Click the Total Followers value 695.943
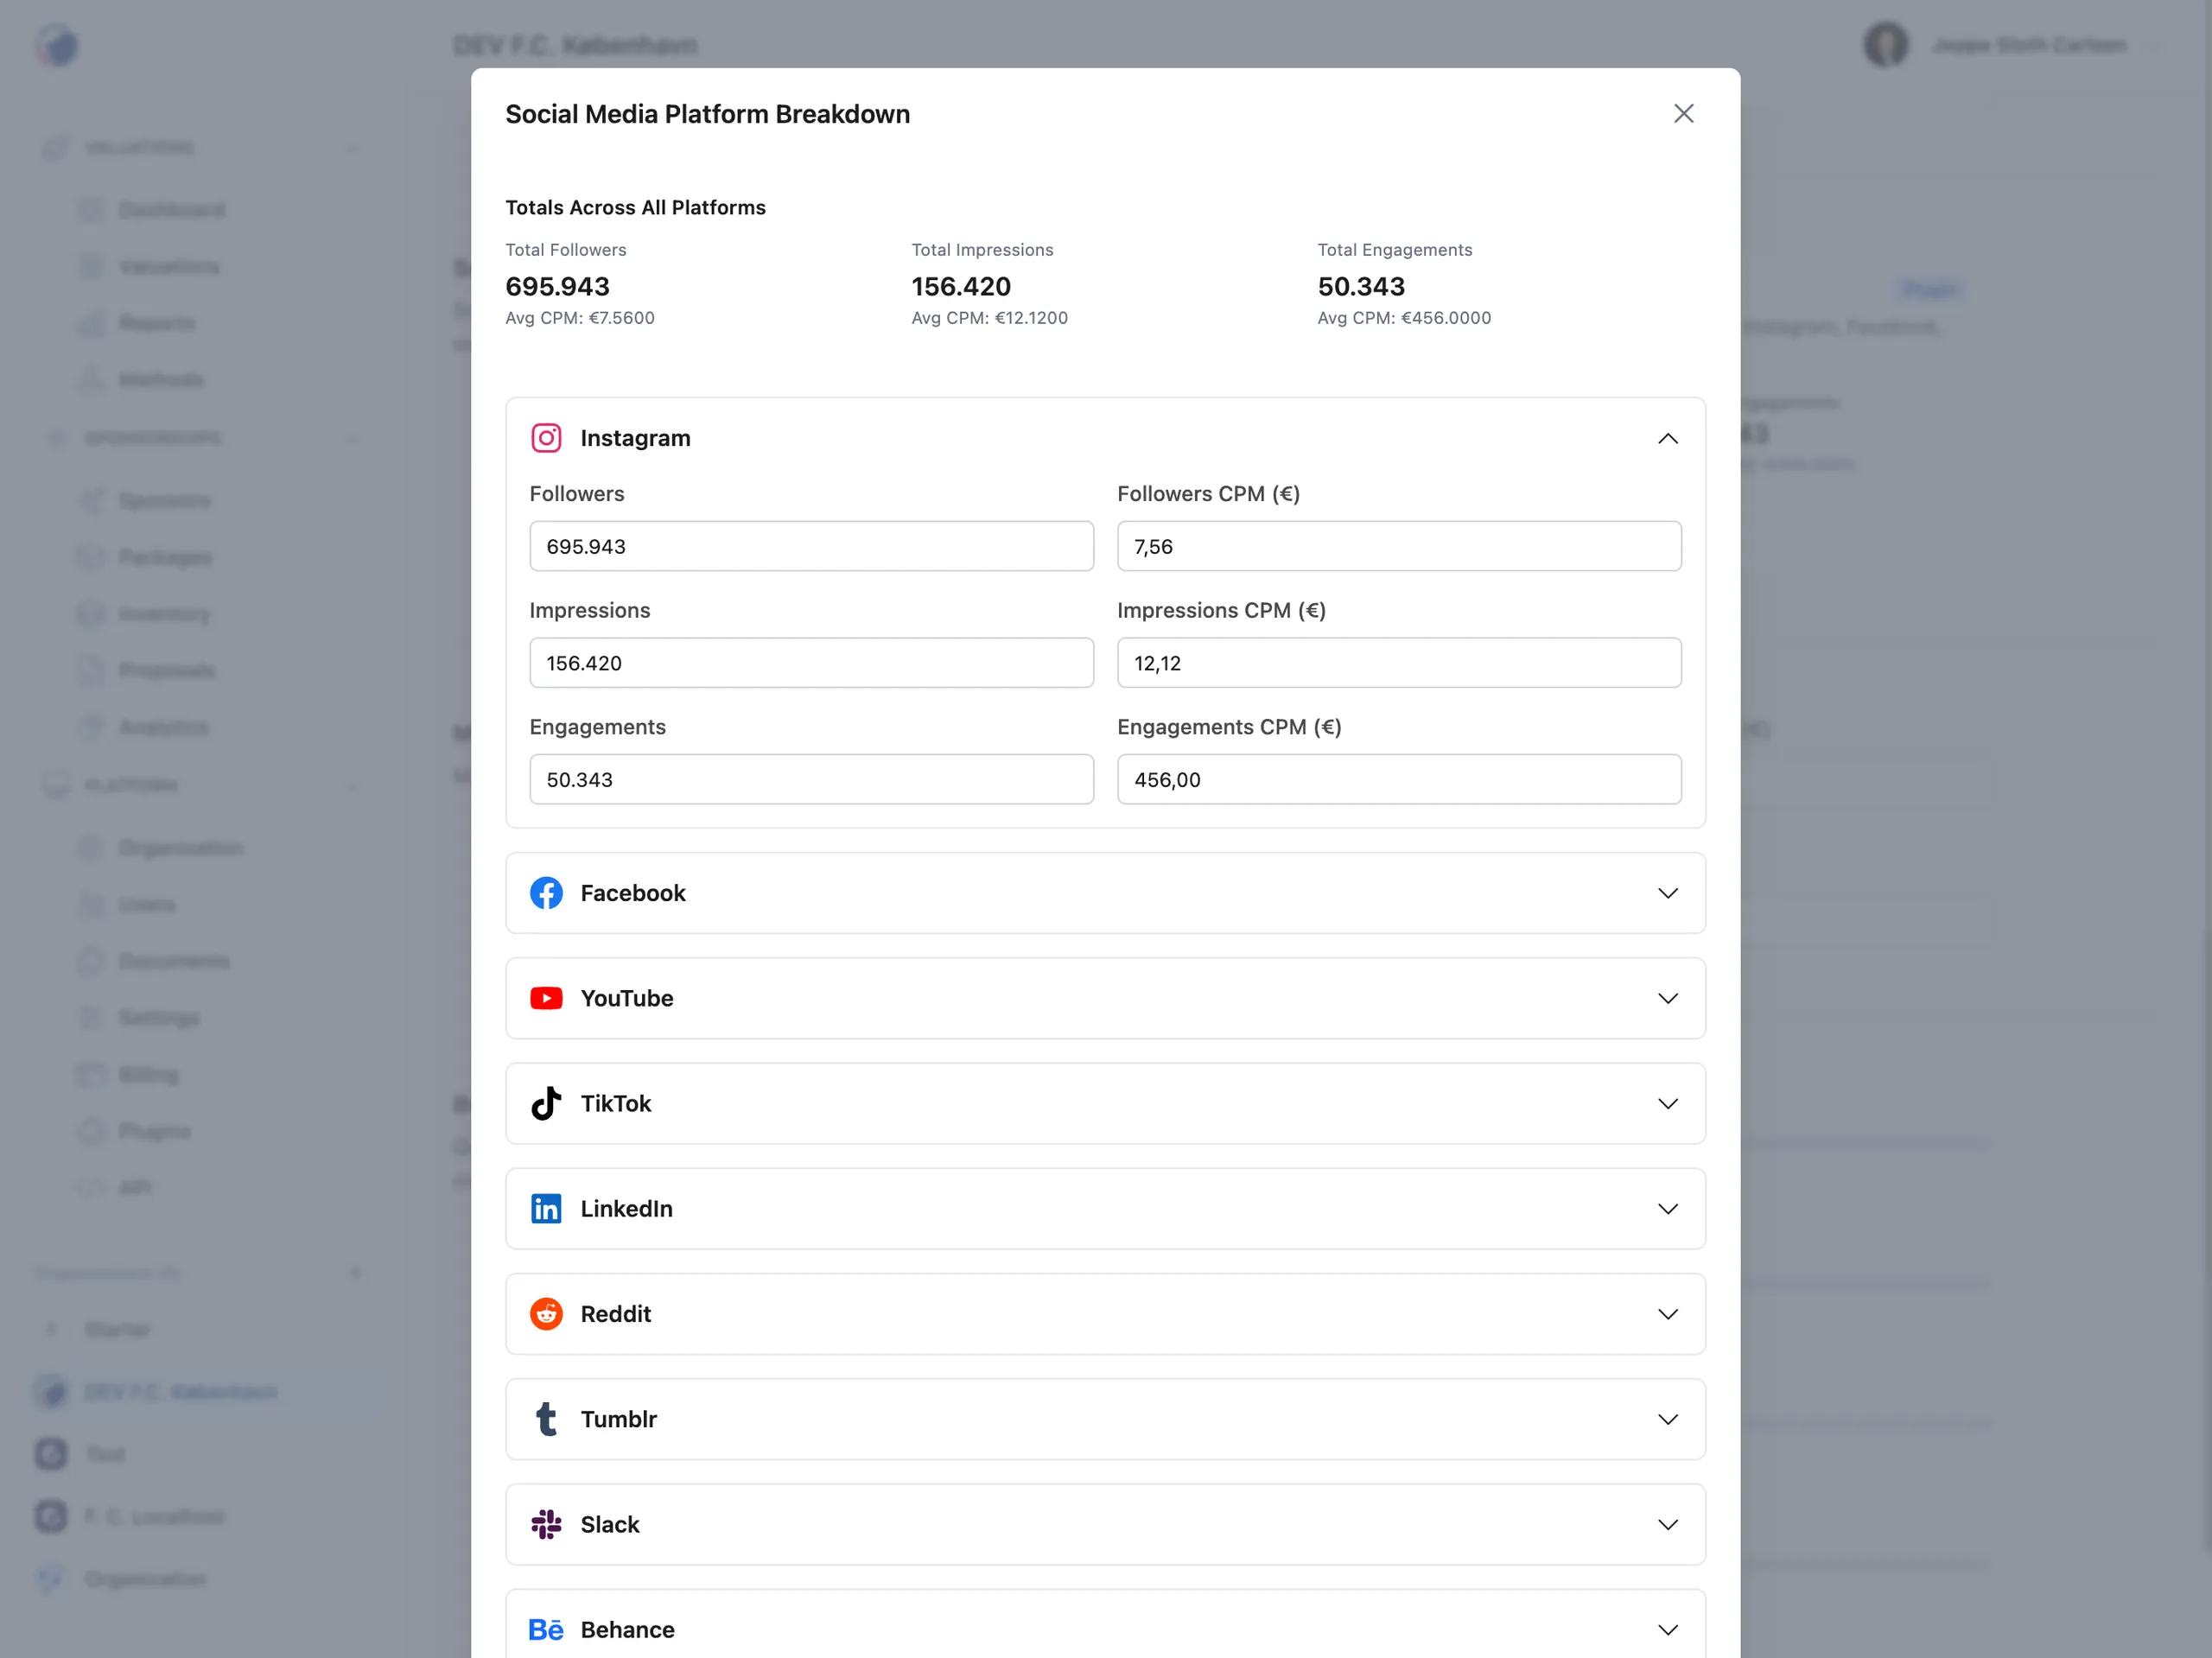 [557, 286]
